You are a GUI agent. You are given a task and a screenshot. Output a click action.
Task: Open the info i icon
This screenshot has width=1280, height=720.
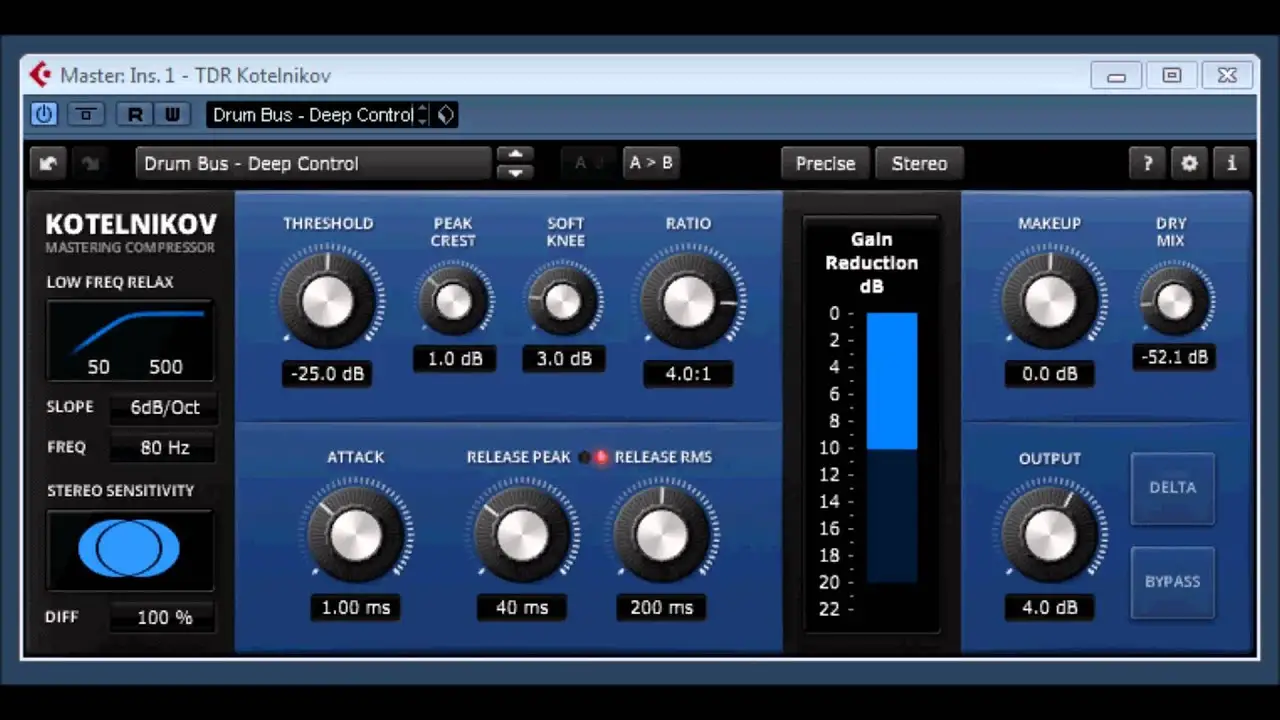point(1231,163)
